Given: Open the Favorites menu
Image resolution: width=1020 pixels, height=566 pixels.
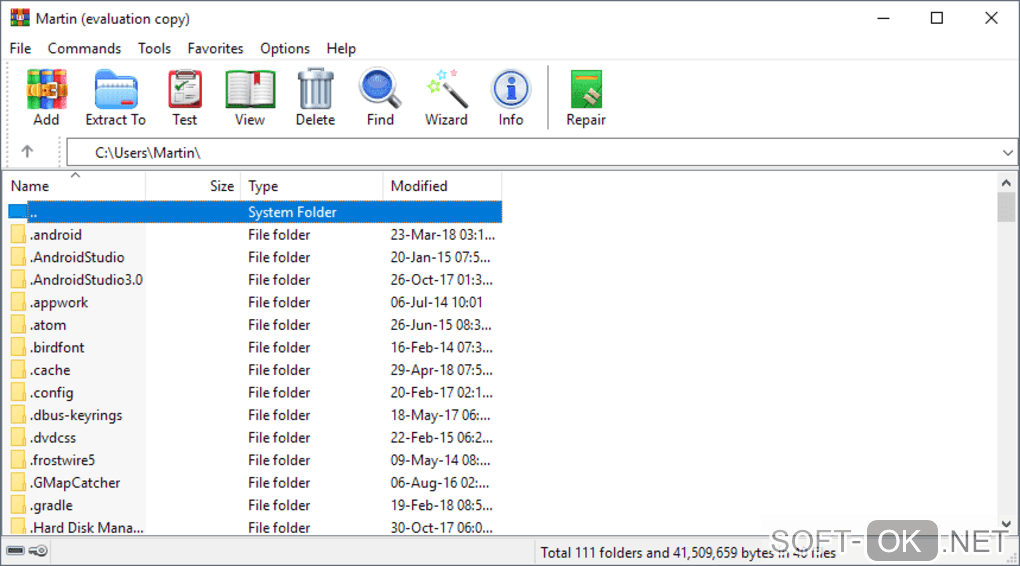Looking at the screenshot, I should click(x=215, y=48).
